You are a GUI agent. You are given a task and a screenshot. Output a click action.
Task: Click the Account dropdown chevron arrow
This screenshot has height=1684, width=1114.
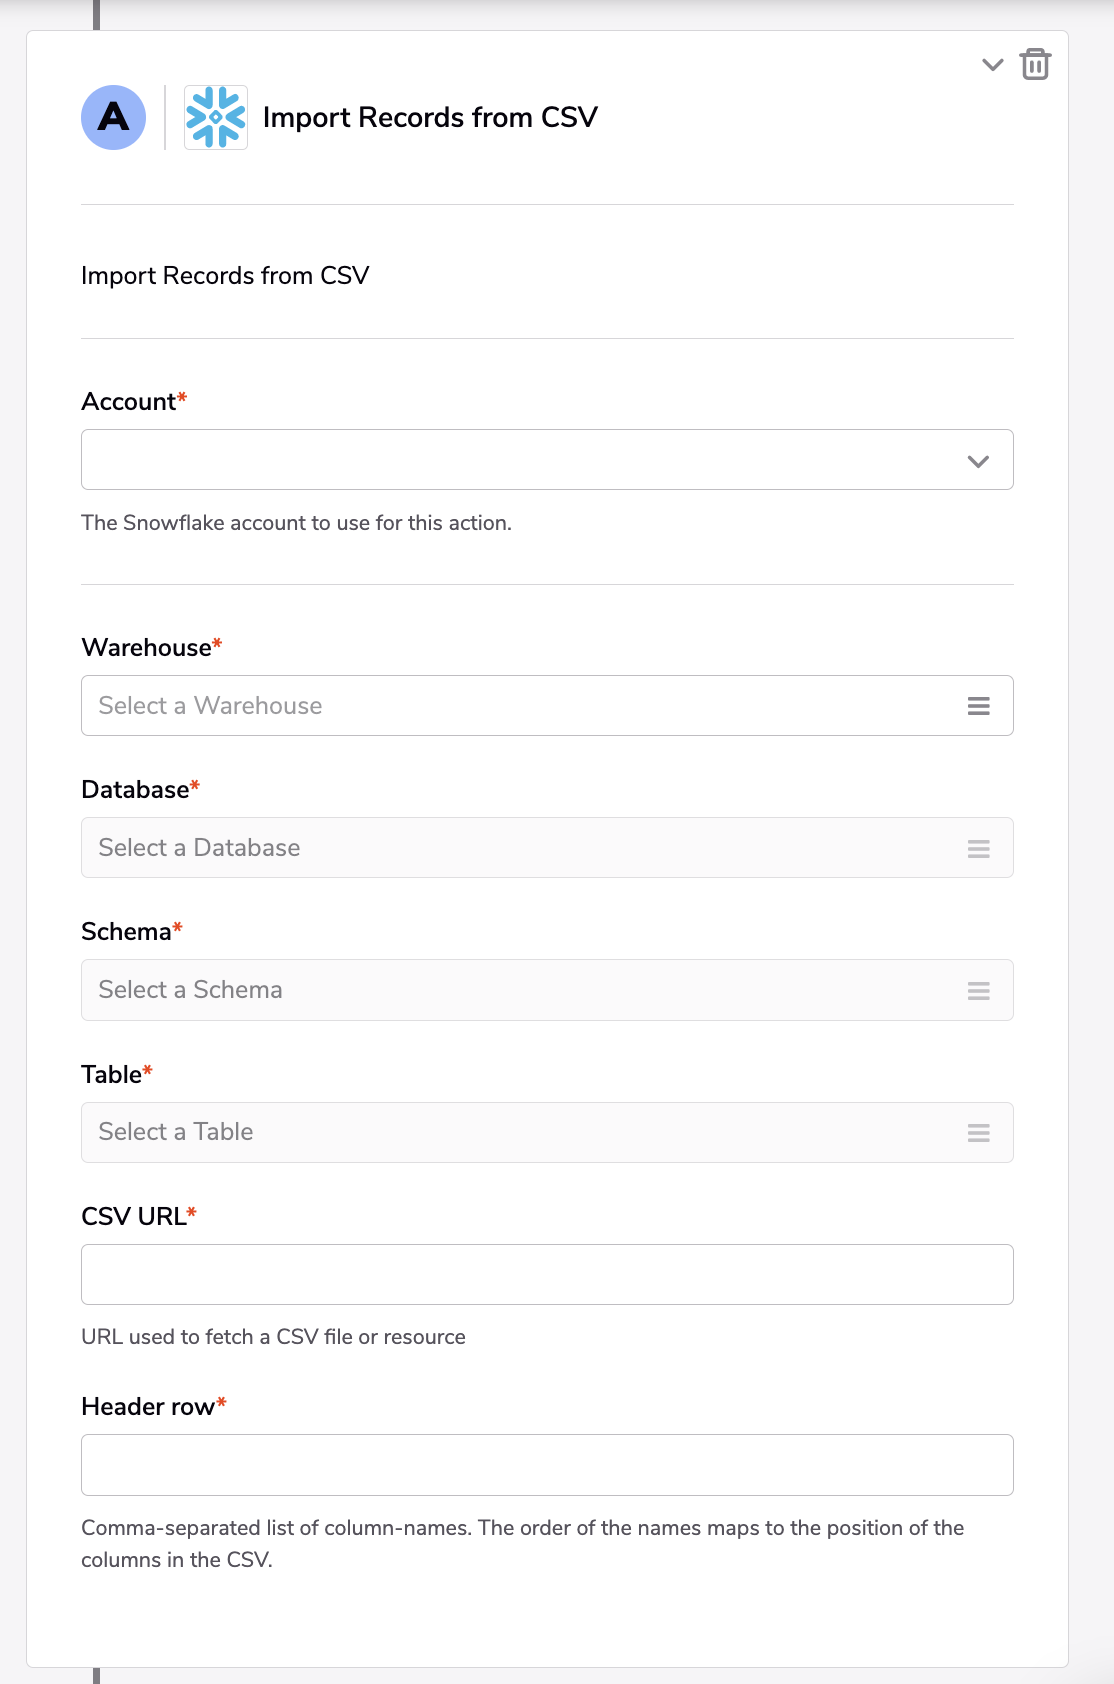coord(978,461)
